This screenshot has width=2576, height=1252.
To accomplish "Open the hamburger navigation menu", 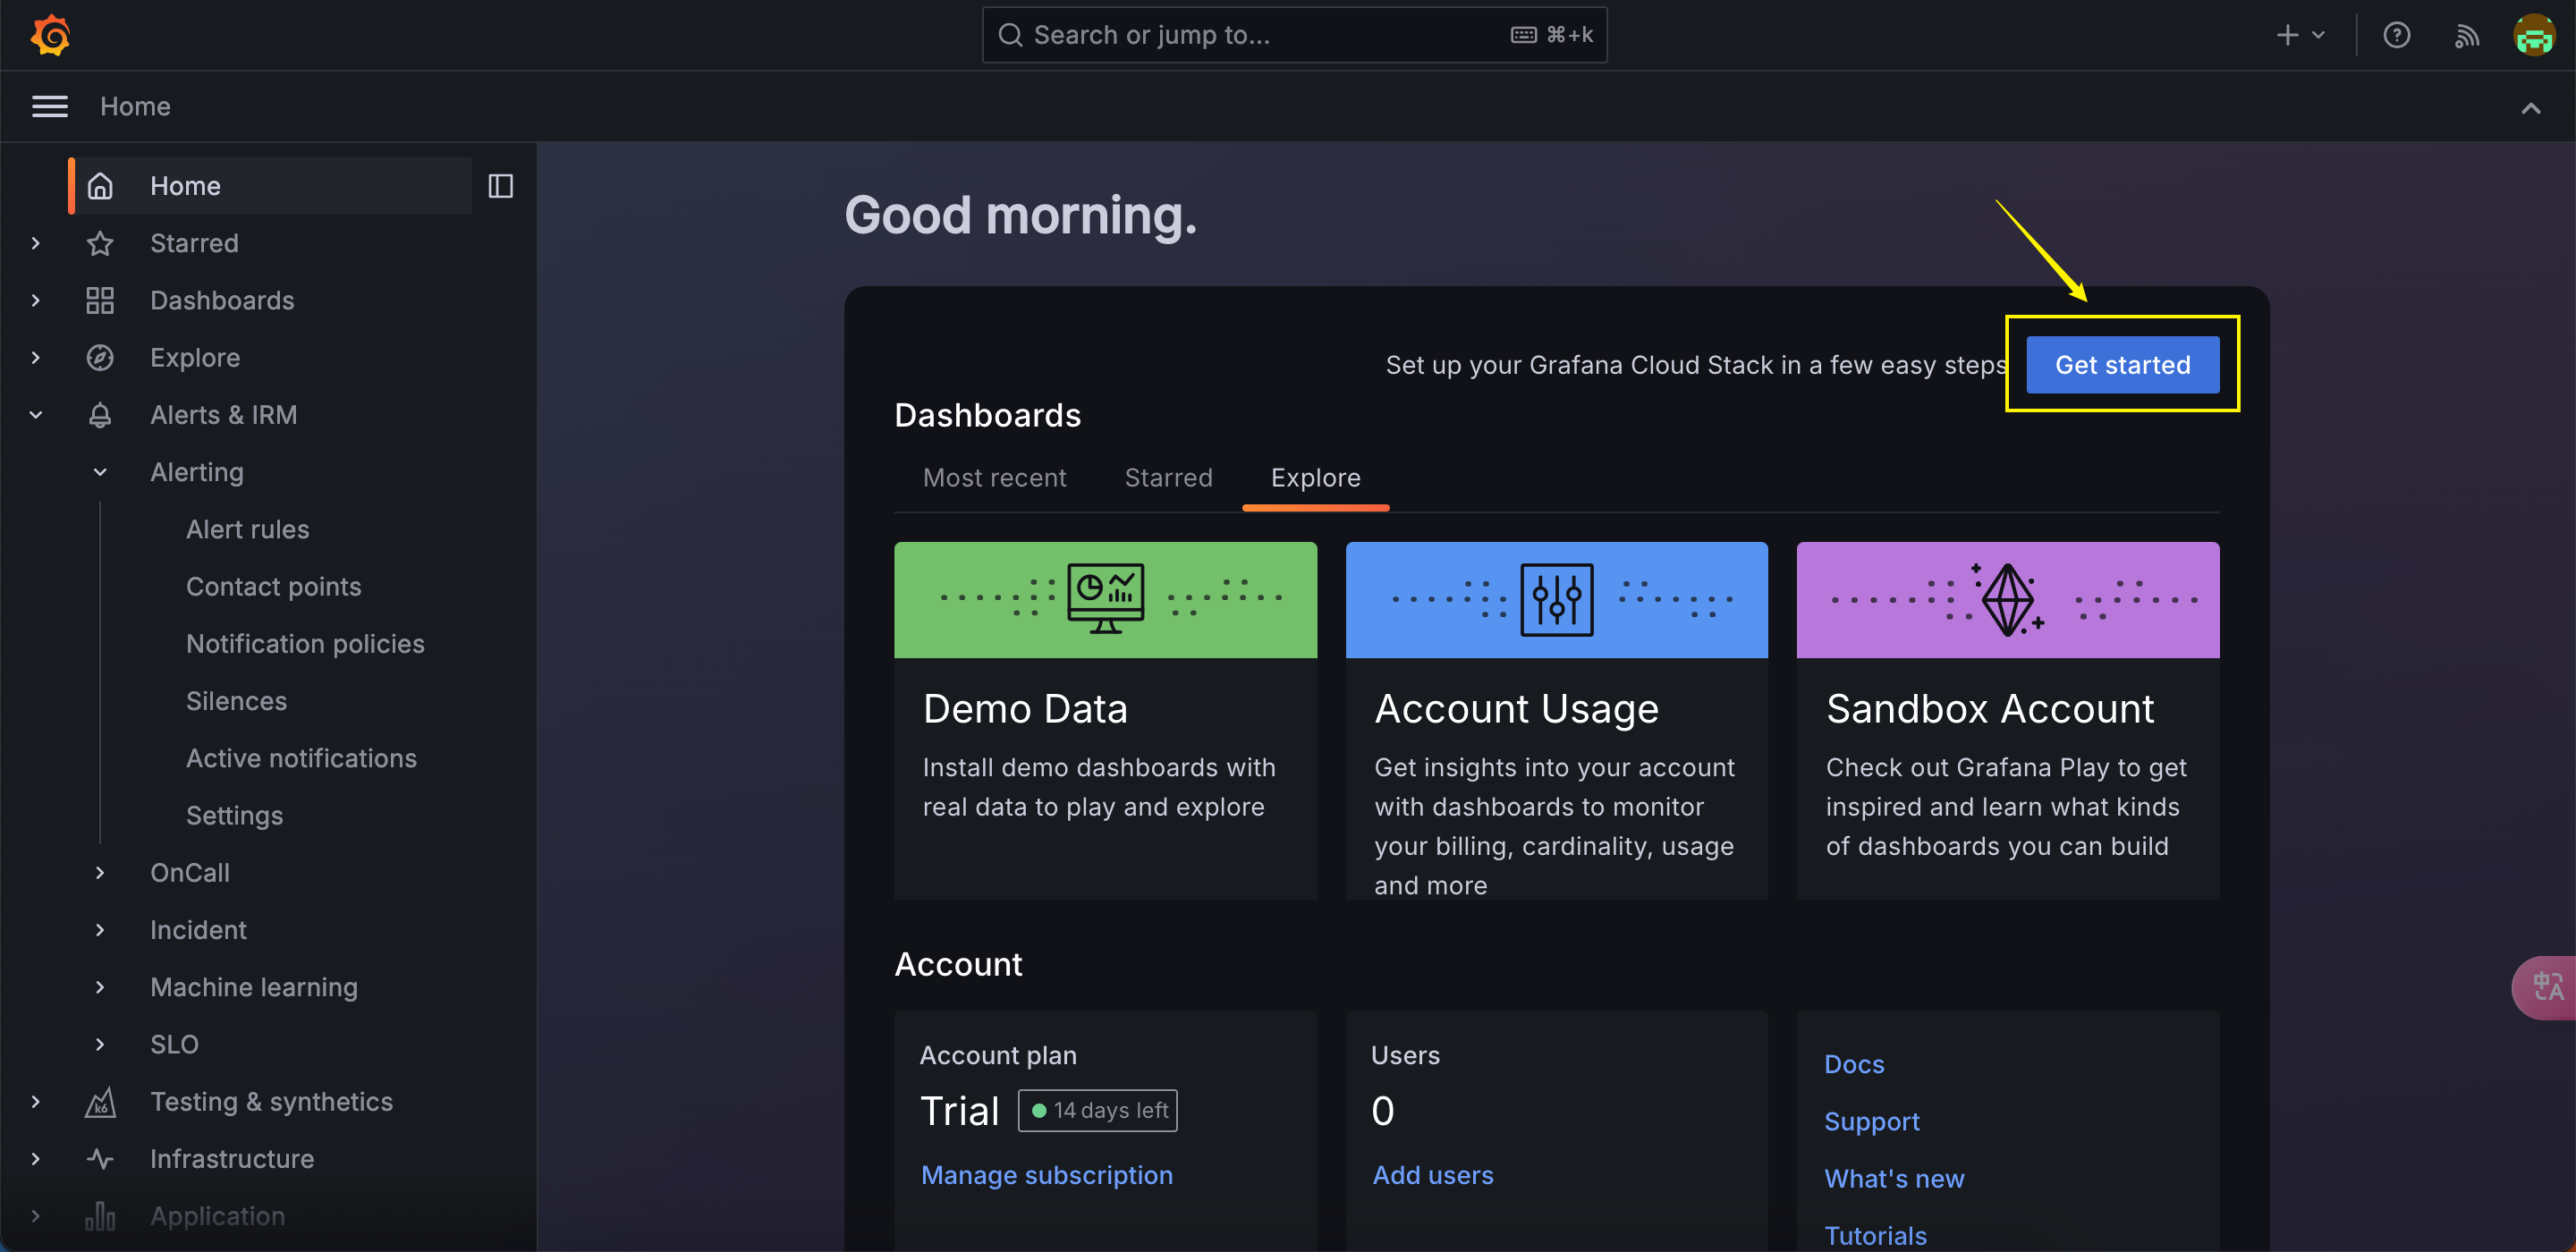I will [50, 106].
